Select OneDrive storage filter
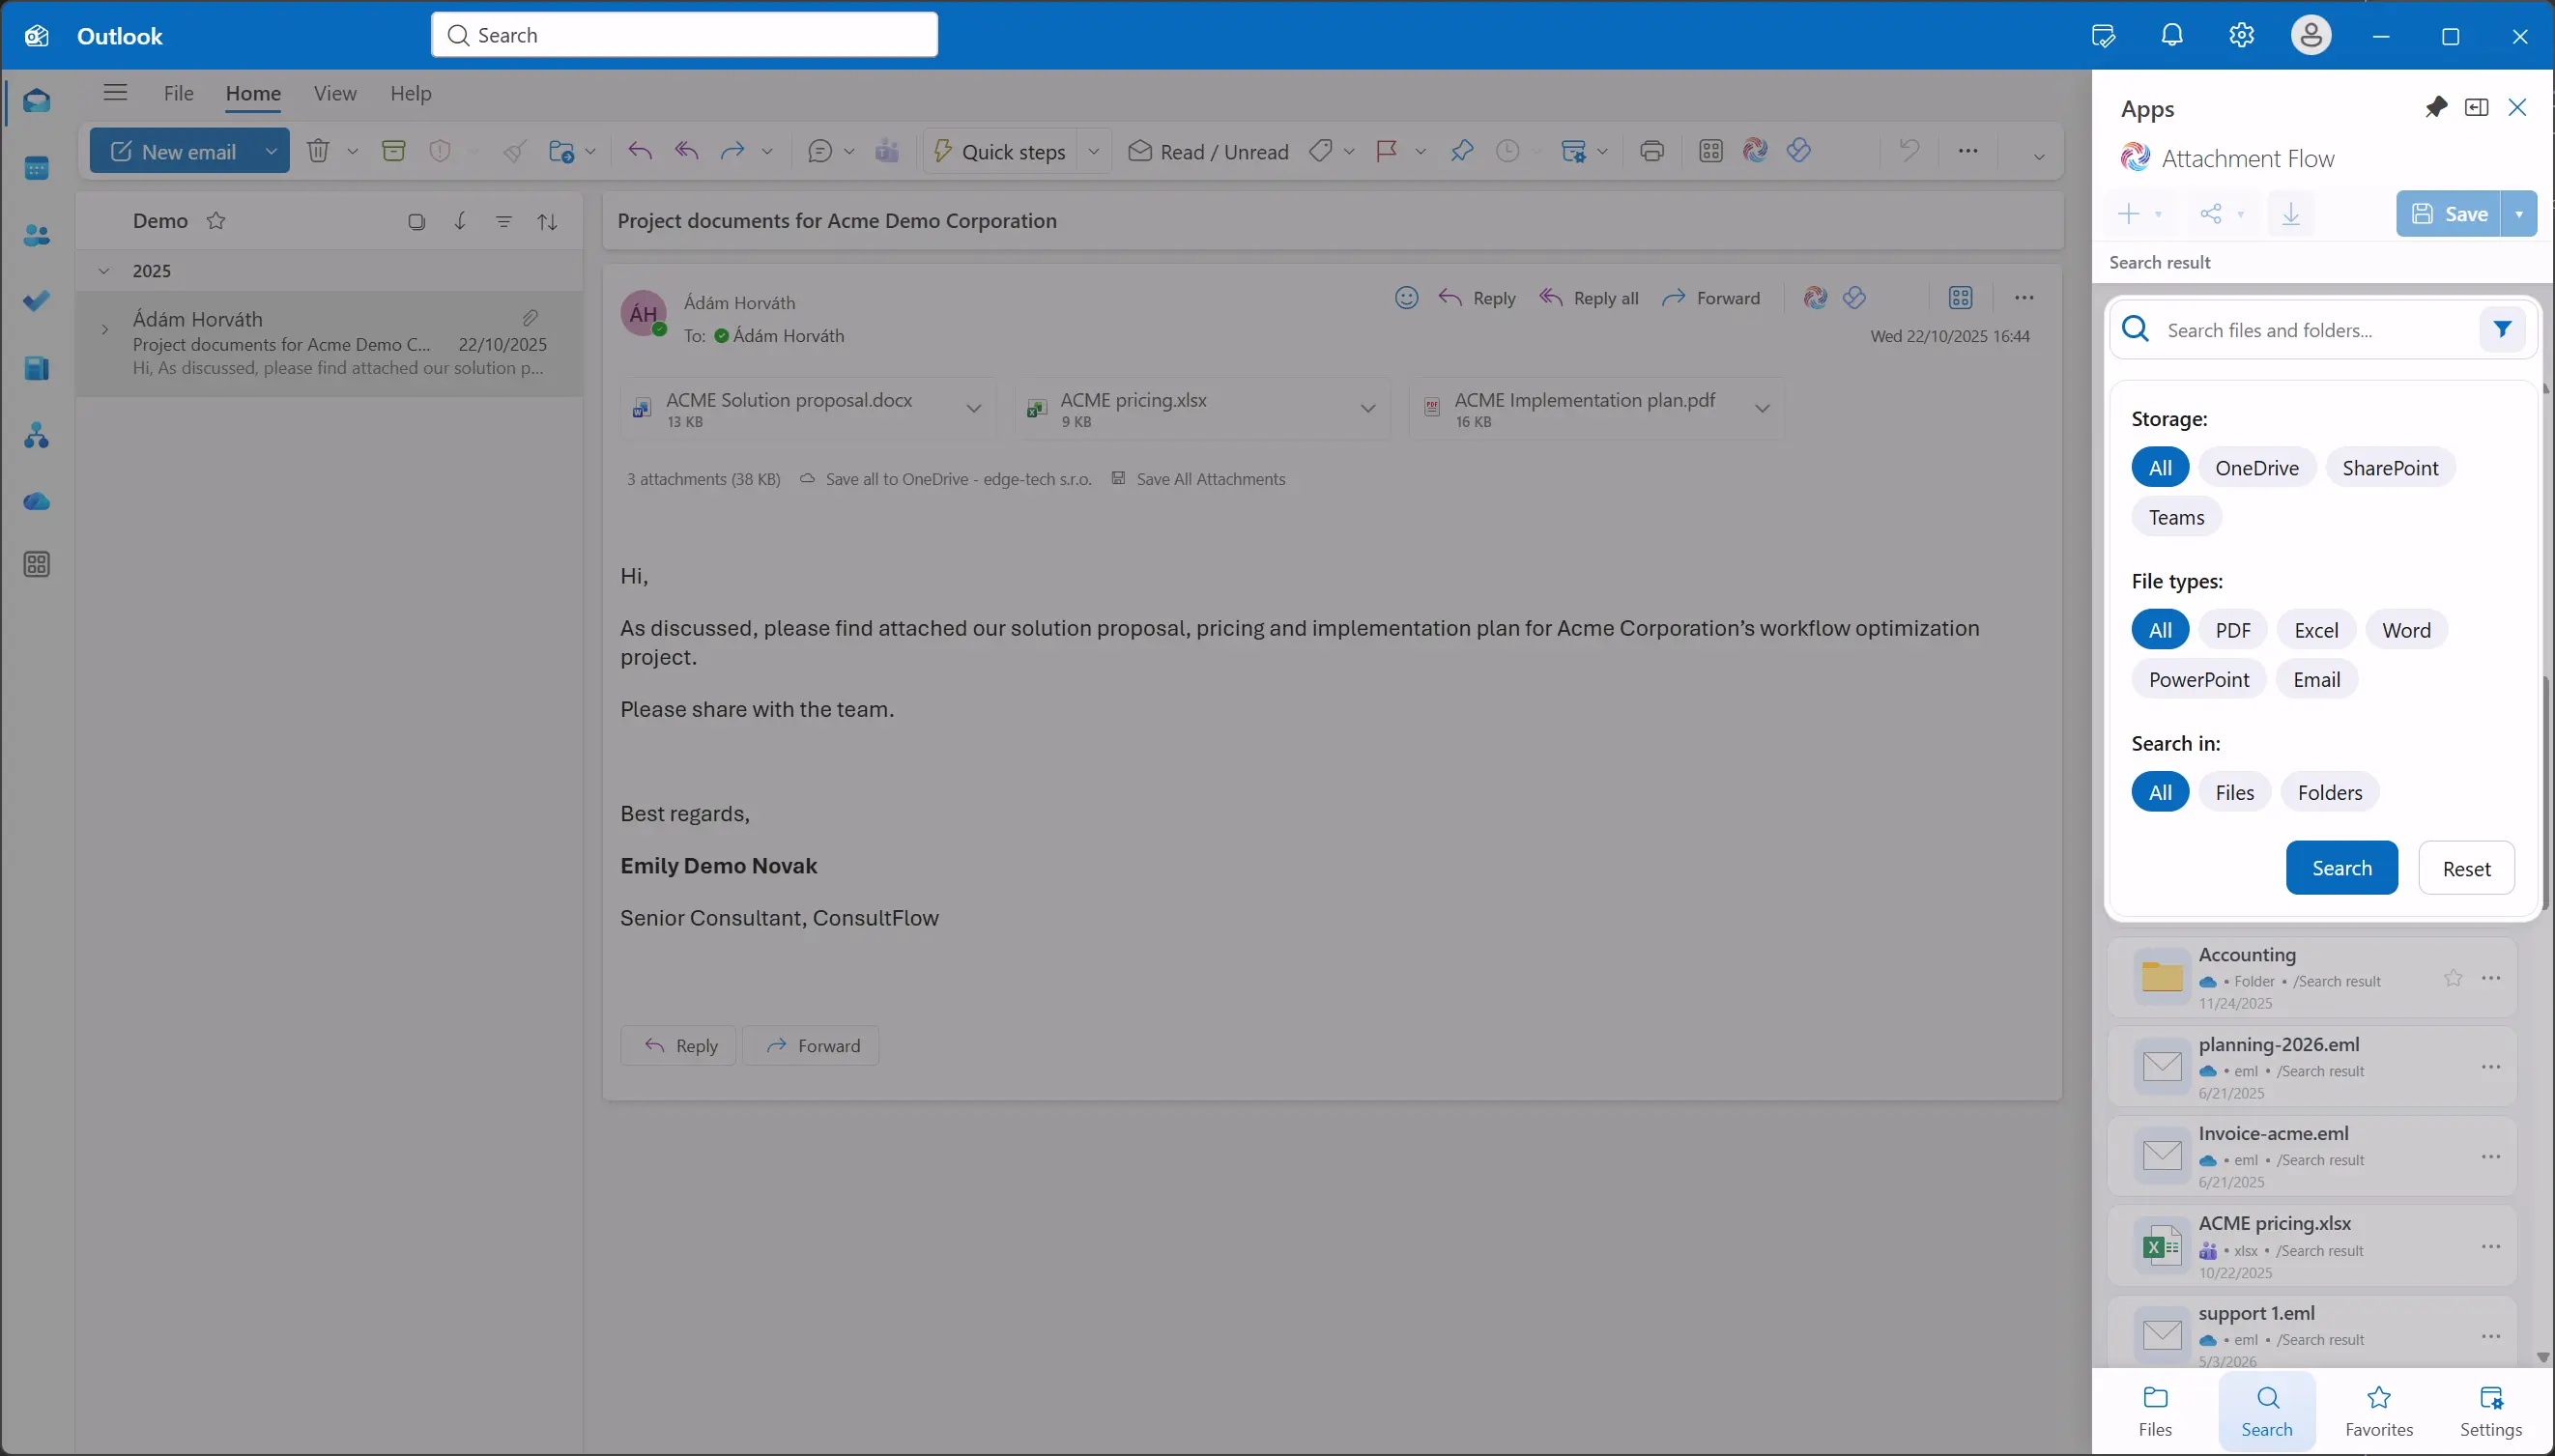The height and width of the screenshot is (1456, 2555). coord(2257,468)
